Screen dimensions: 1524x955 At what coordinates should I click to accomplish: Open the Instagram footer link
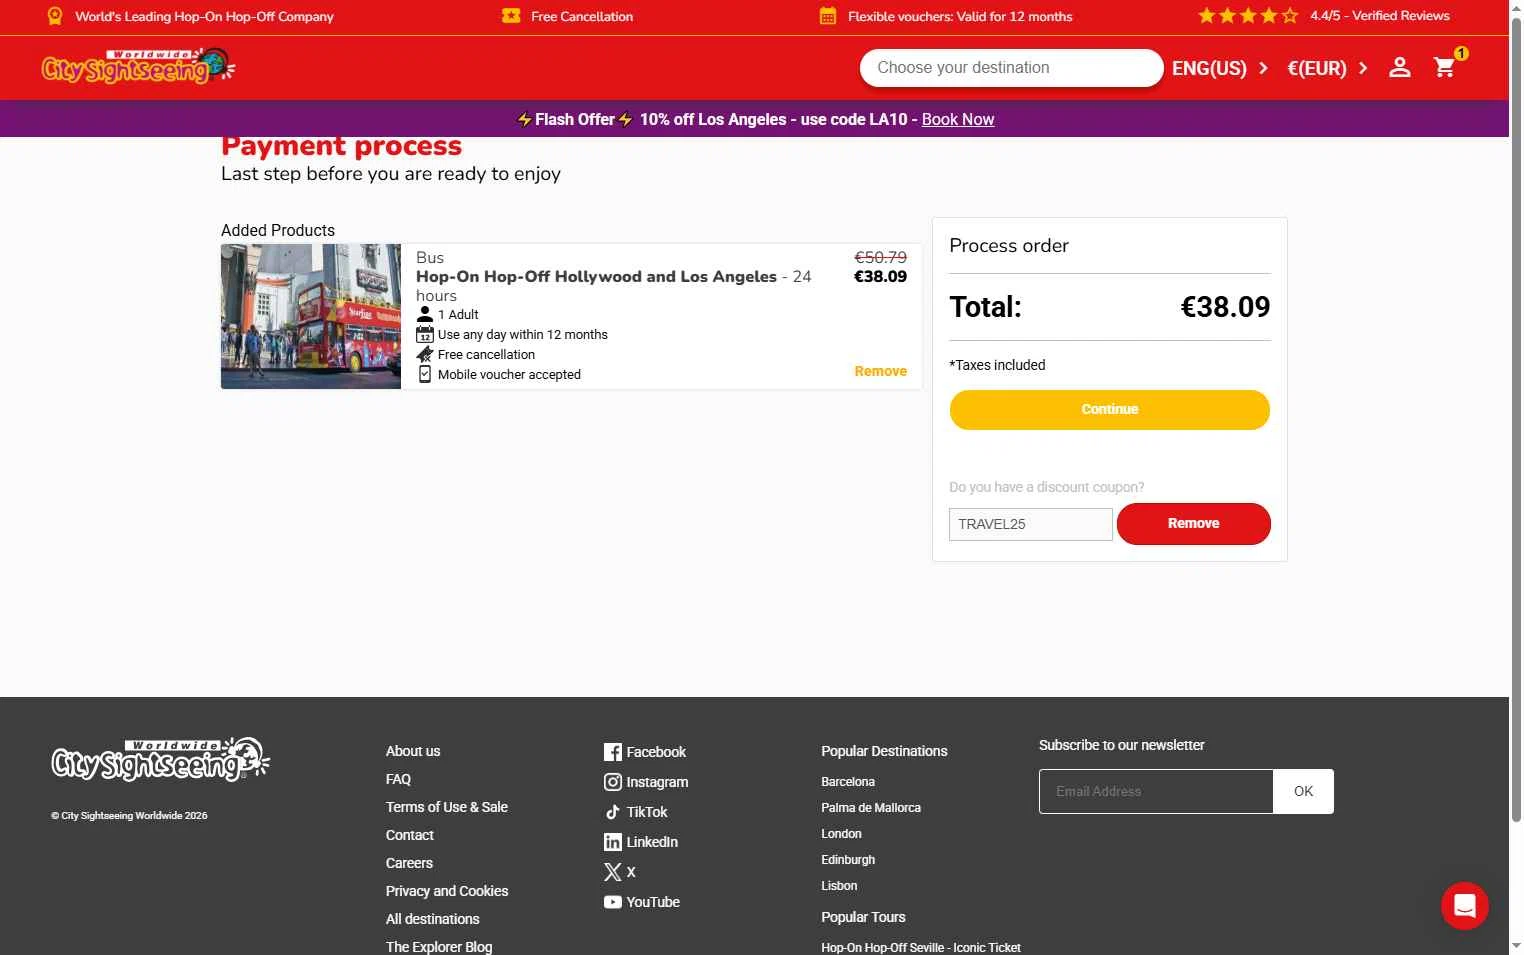click(646, 782)
